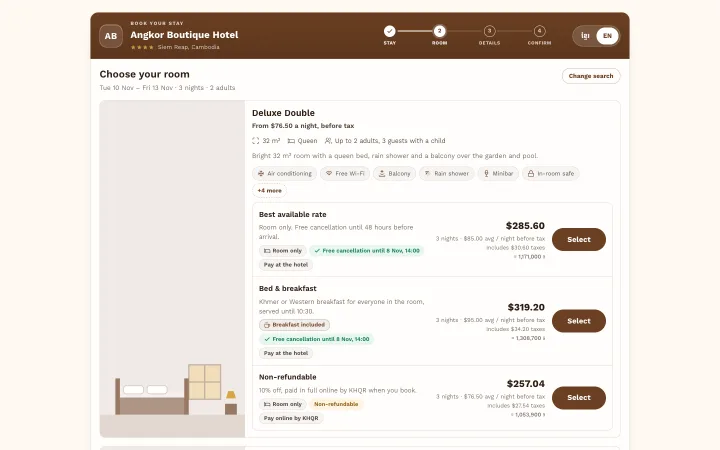
Task: Click Room only tag under Best available rate
Action: pos(283,251)
